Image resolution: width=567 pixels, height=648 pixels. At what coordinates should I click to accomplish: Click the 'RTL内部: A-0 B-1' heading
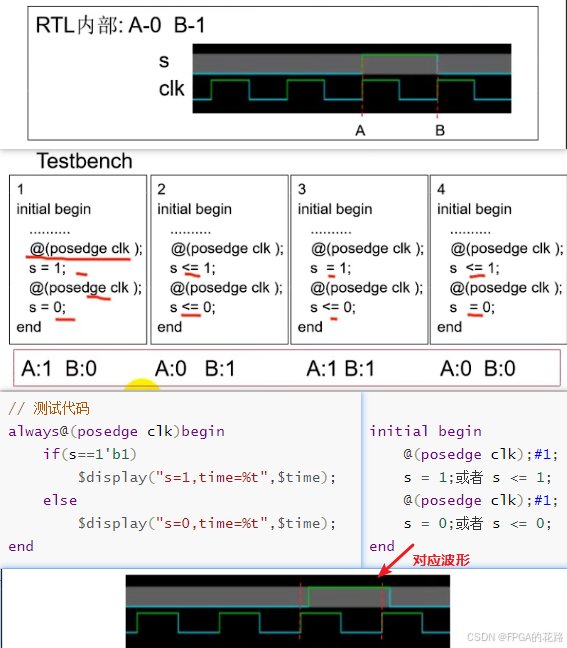pos(120,25)
